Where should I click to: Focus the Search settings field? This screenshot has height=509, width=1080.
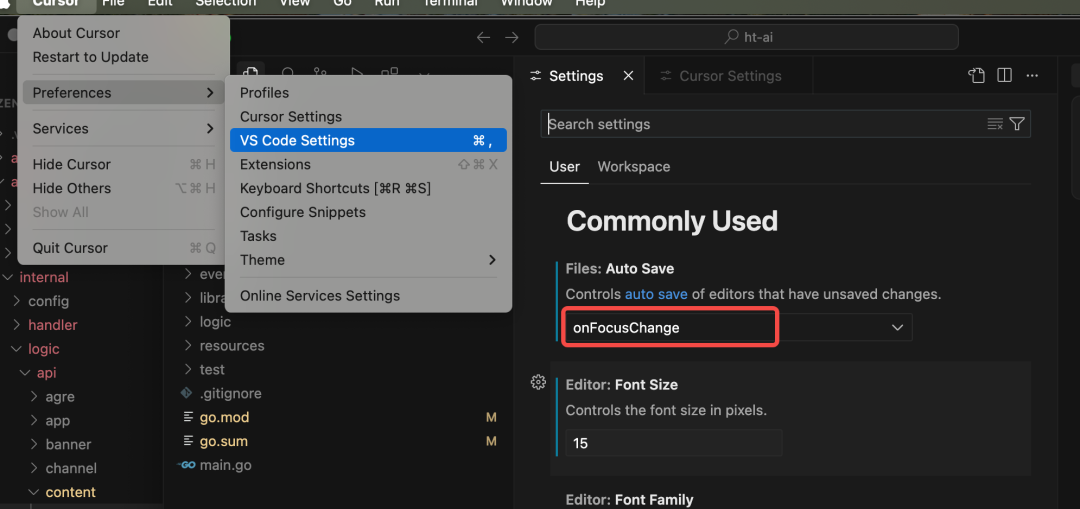coord(785,124)
